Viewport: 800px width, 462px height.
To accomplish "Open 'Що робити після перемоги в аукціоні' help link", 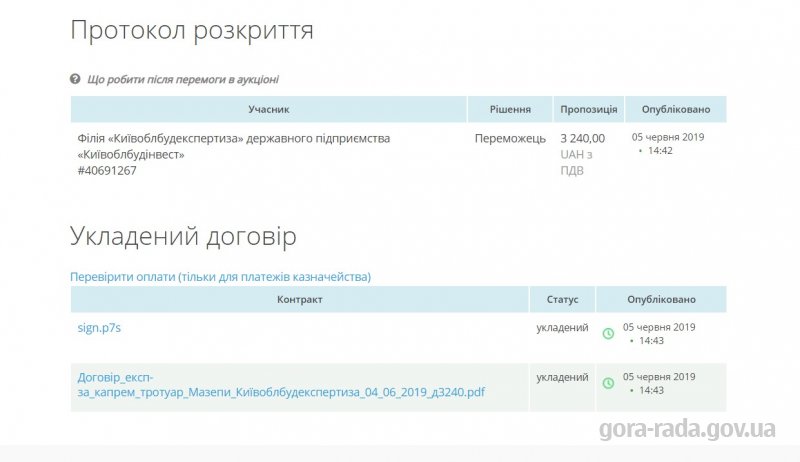I will [183, 80].
